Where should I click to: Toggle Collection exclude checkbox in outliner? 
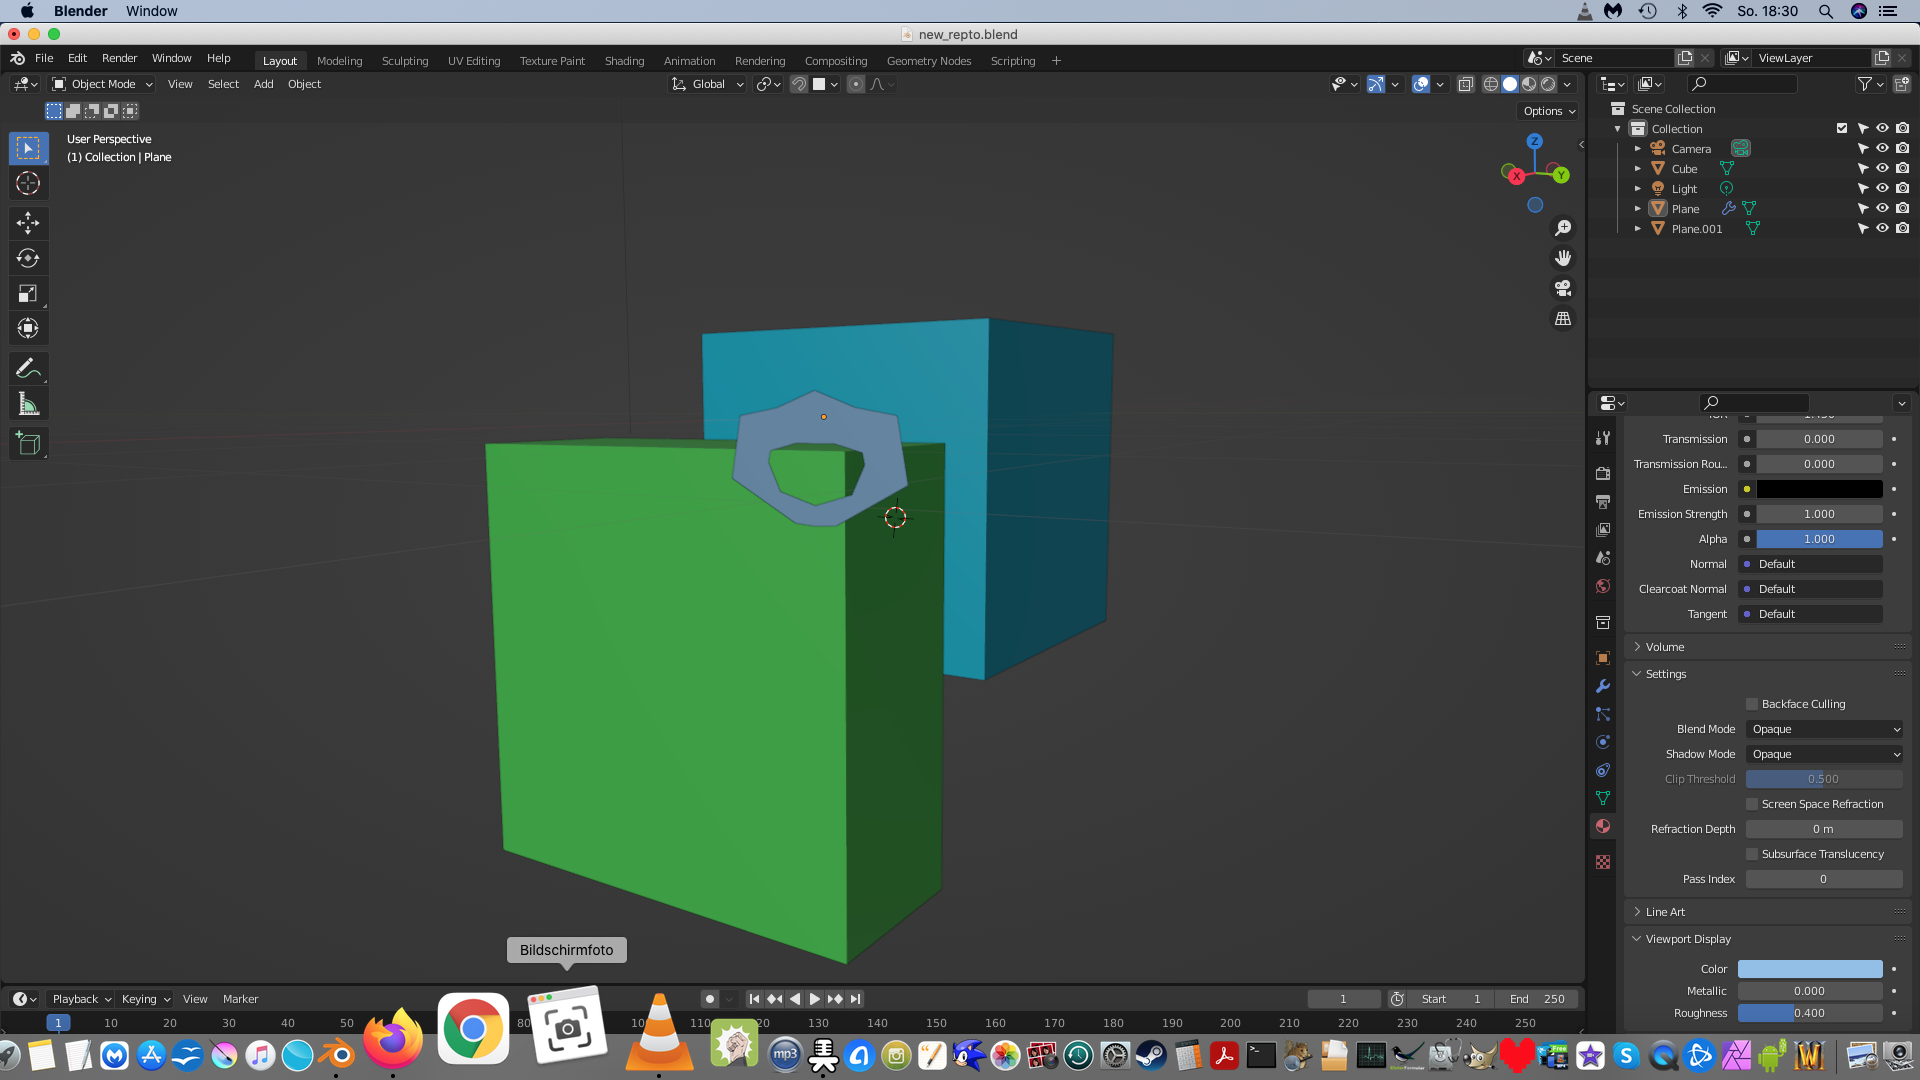coord(1842,128)
